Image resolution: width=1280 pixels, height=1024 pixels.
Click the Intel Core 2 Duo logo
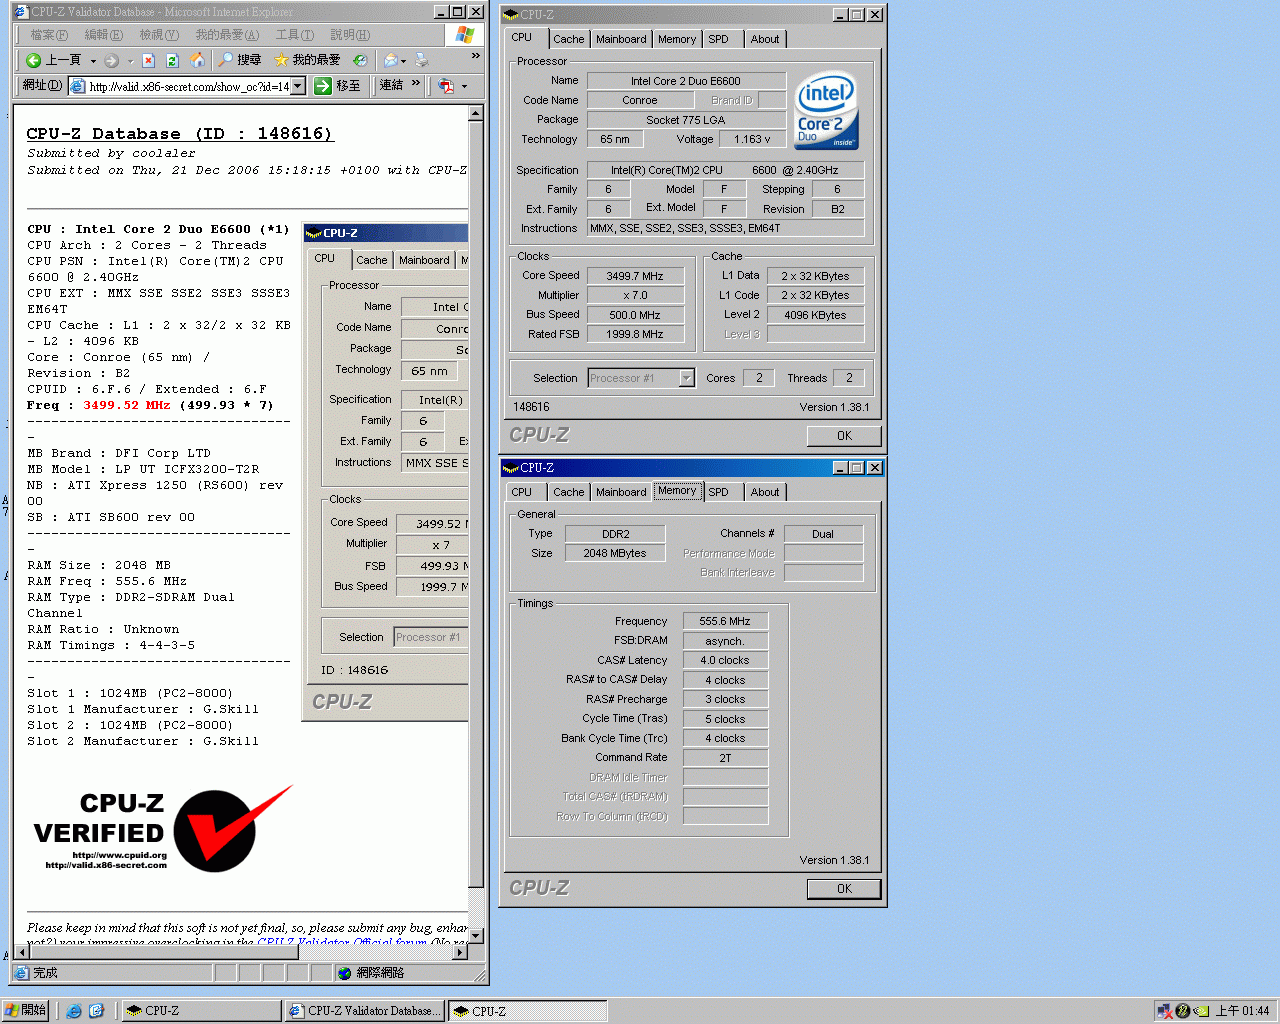pos(826,110)
